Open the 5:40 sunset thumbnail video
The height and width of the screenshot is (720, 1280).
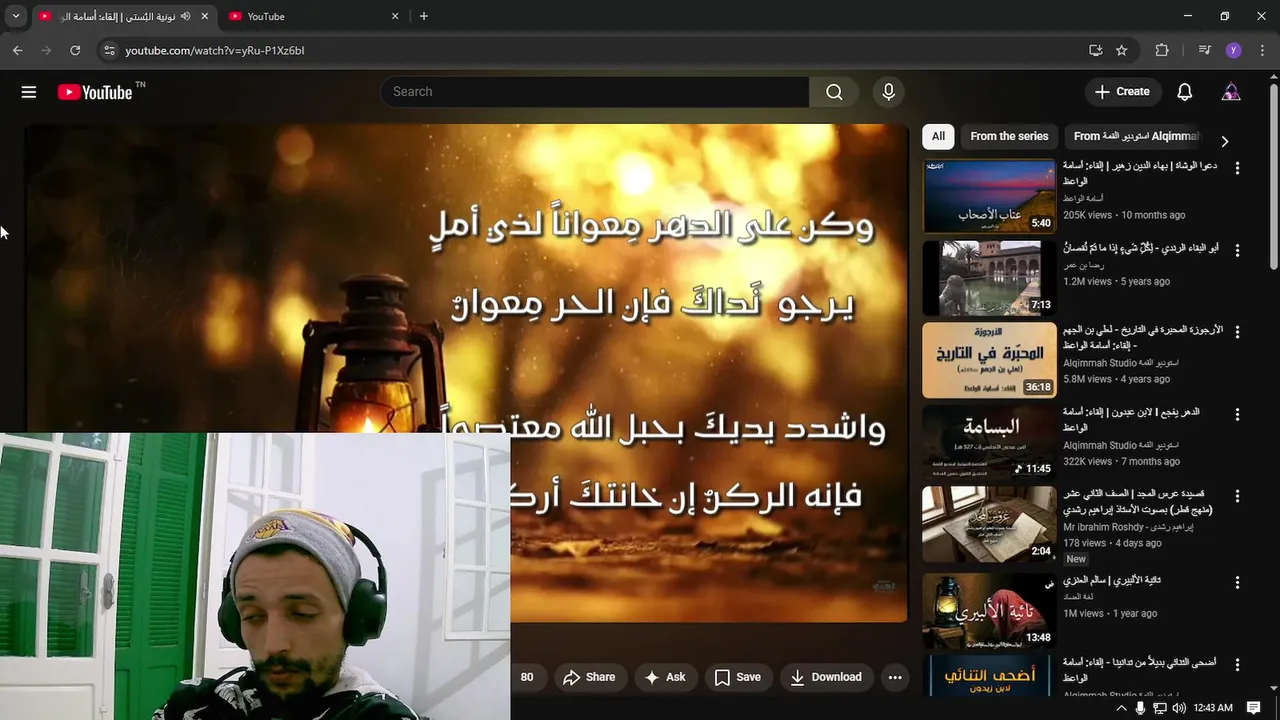pos(989,196)
